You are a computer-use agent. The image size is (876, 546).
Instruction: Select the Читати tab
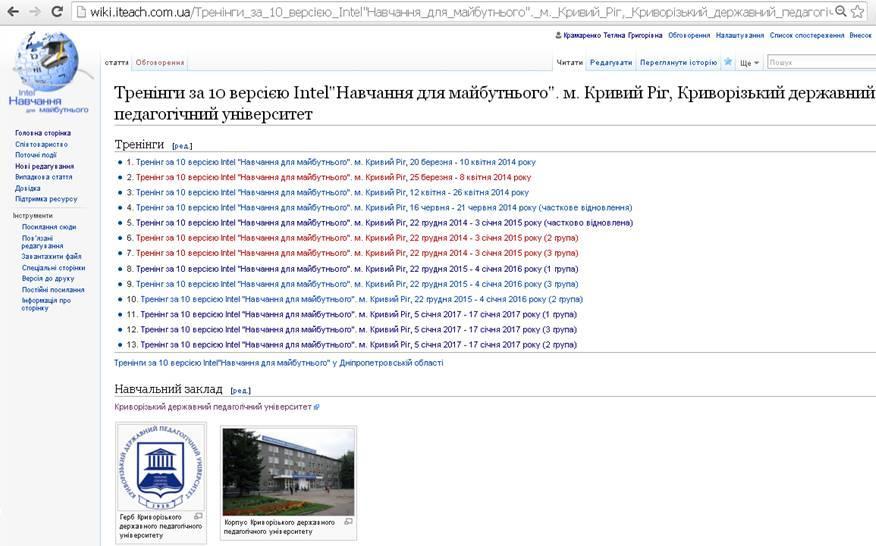[569, 63]
